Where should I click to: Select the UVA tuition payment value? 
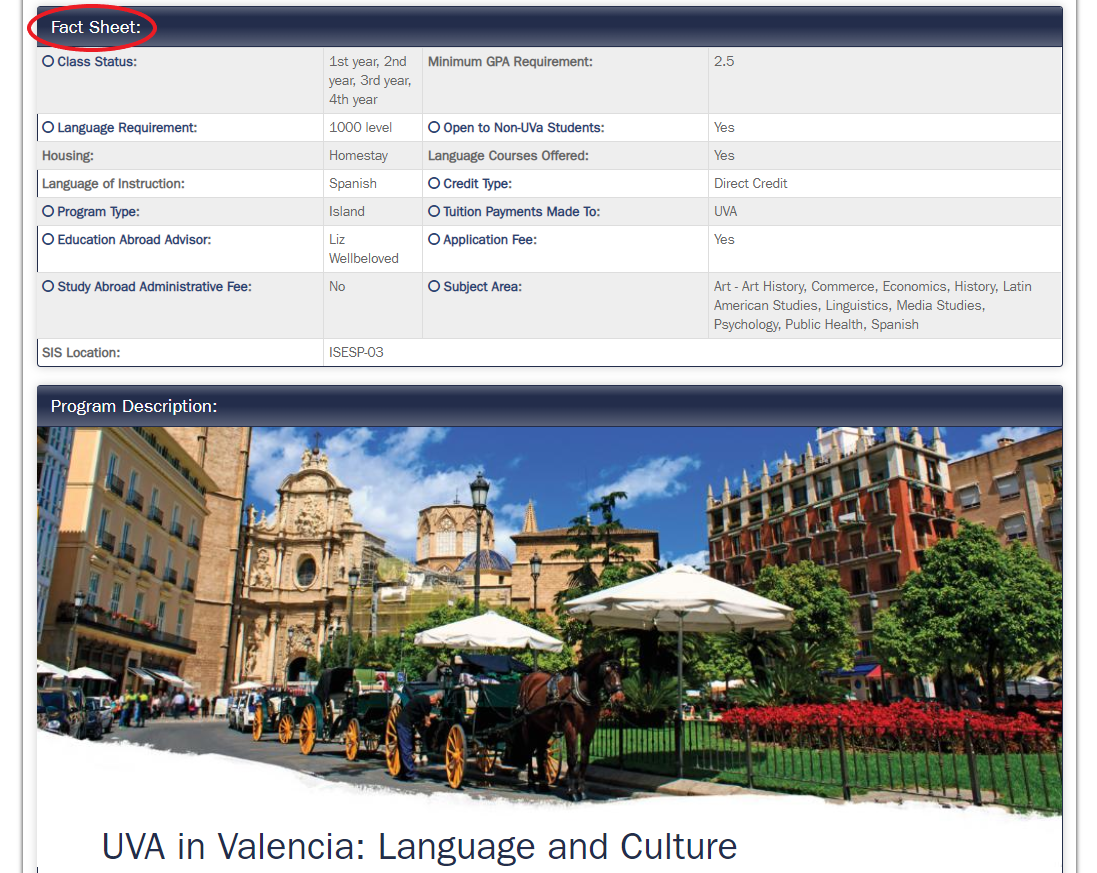pyautogui.click(x=726, y=211)
